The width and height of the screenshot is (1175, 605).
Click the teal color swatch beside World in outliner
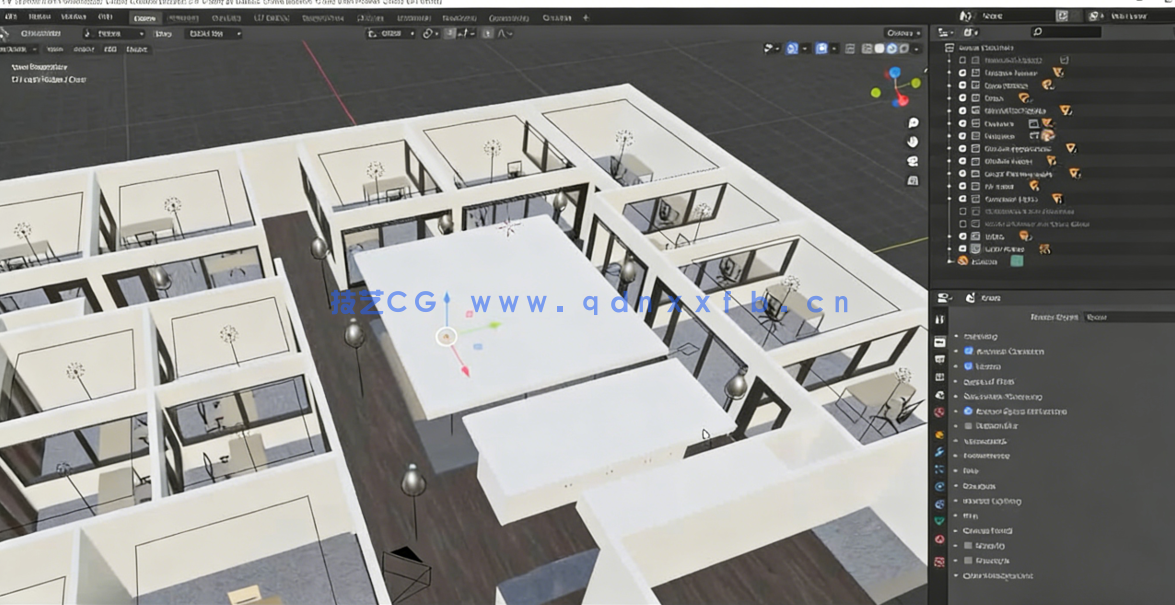click(x=1016, y=261)
